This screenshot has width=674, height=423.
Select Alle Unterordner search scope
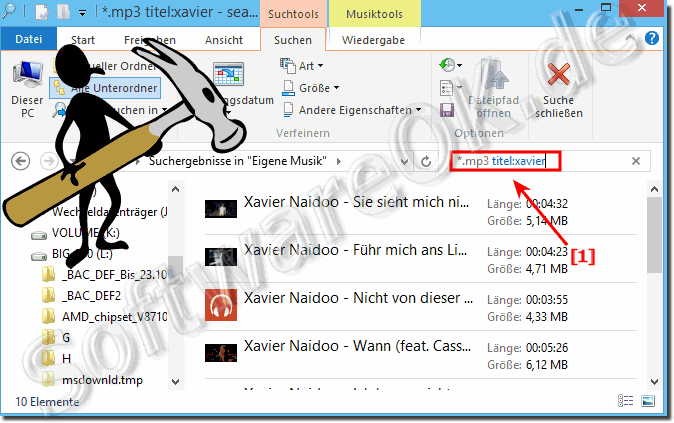(105, 88)
